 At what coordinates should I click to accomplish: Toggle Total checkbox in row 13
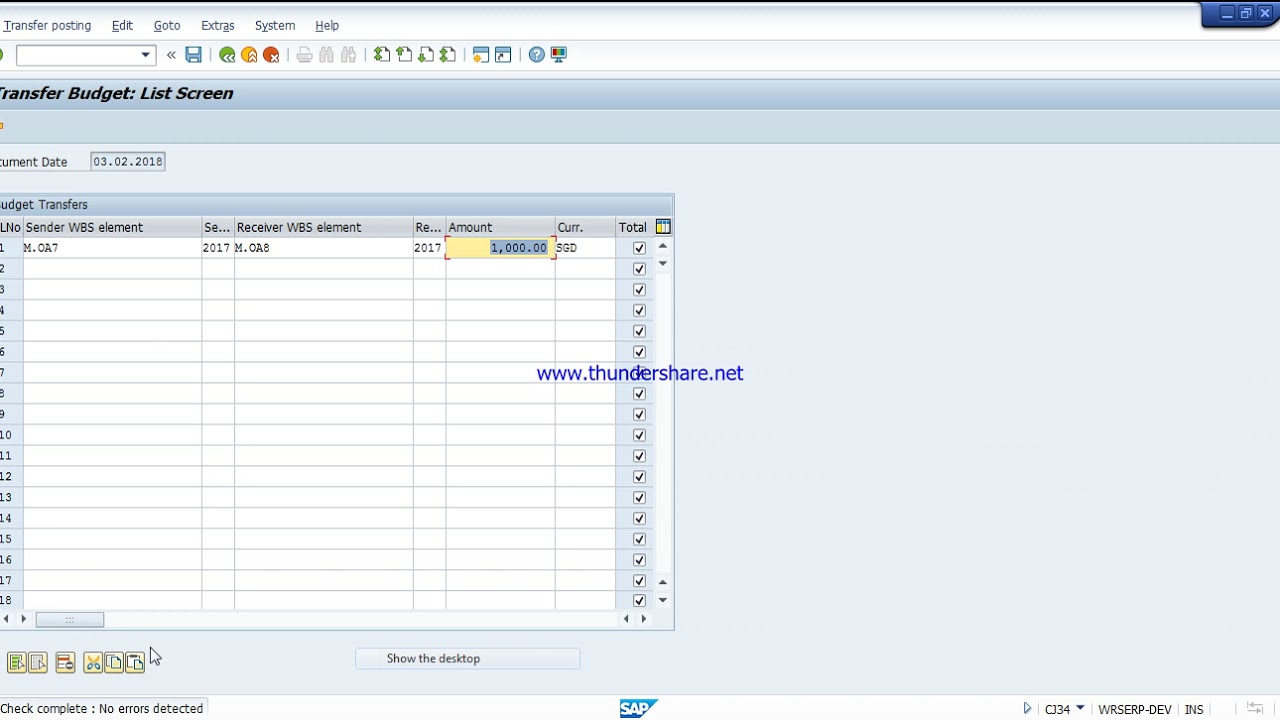(639, 498)
